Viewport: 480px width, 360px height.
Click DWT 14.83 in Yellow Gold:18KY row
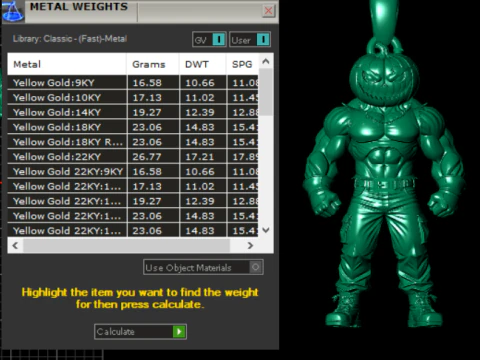pyautogui.click(x=200, y=127)
